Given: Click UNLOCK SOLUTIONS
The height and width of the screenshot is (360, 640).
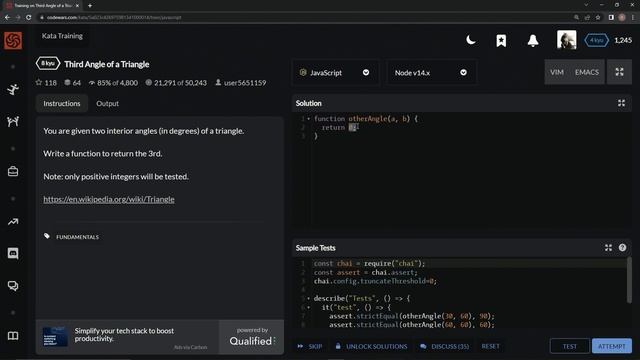Looking at the screenshot, I should (371, 346).
